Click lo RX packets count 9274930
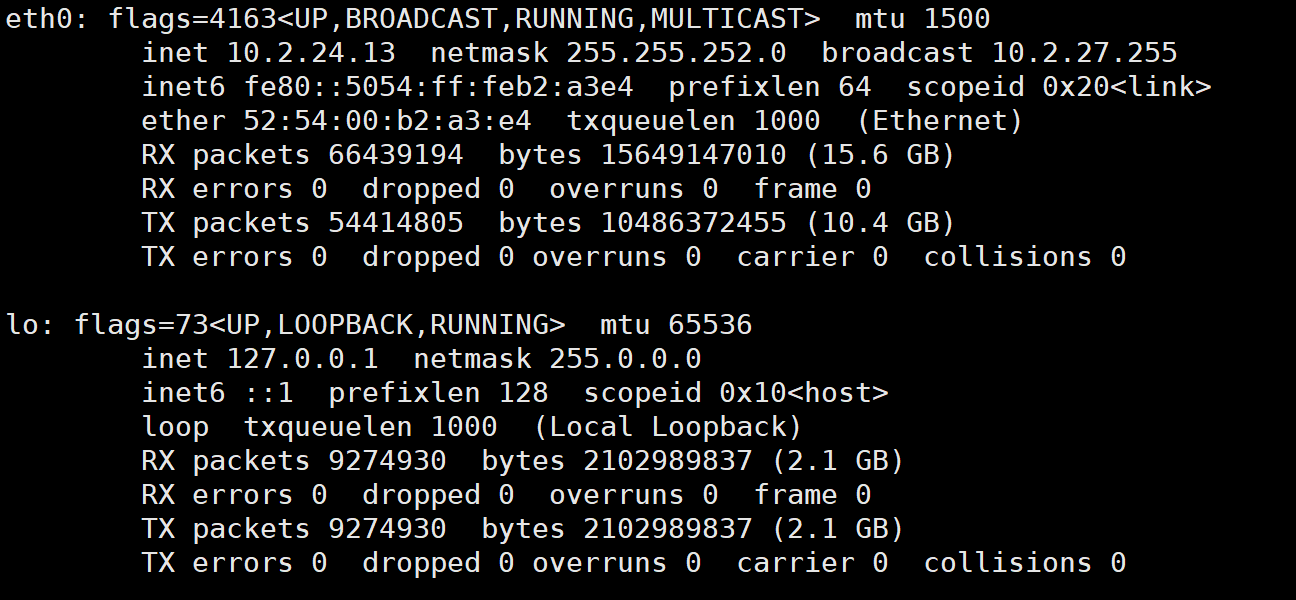The width and height of the screenshot is (1296, 600). (387, 461)
